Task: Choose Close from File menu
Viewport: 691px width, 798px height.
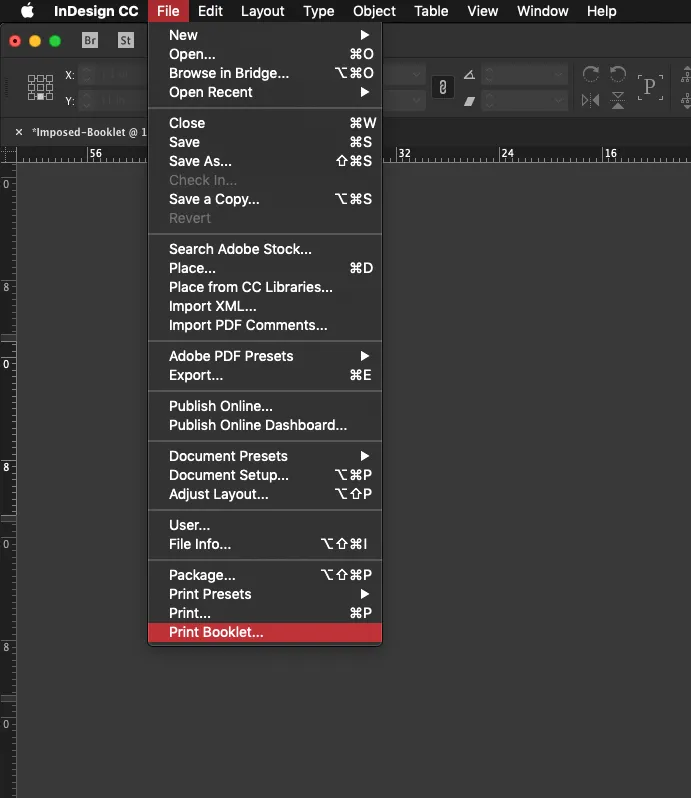Action: [265, 123]
